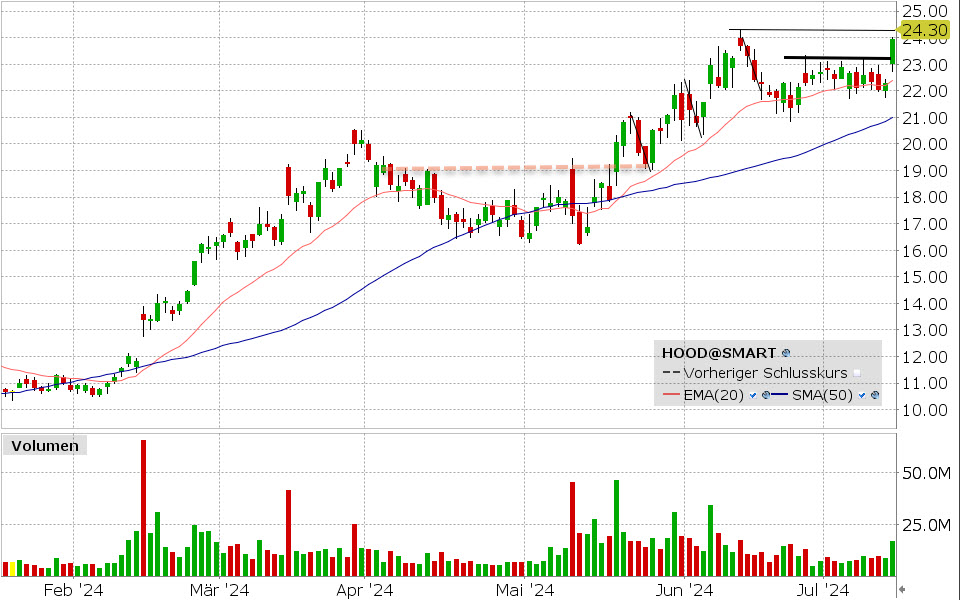Open EMA(20) indicator settings icon

pyautogui.click(x=765, y=396)
